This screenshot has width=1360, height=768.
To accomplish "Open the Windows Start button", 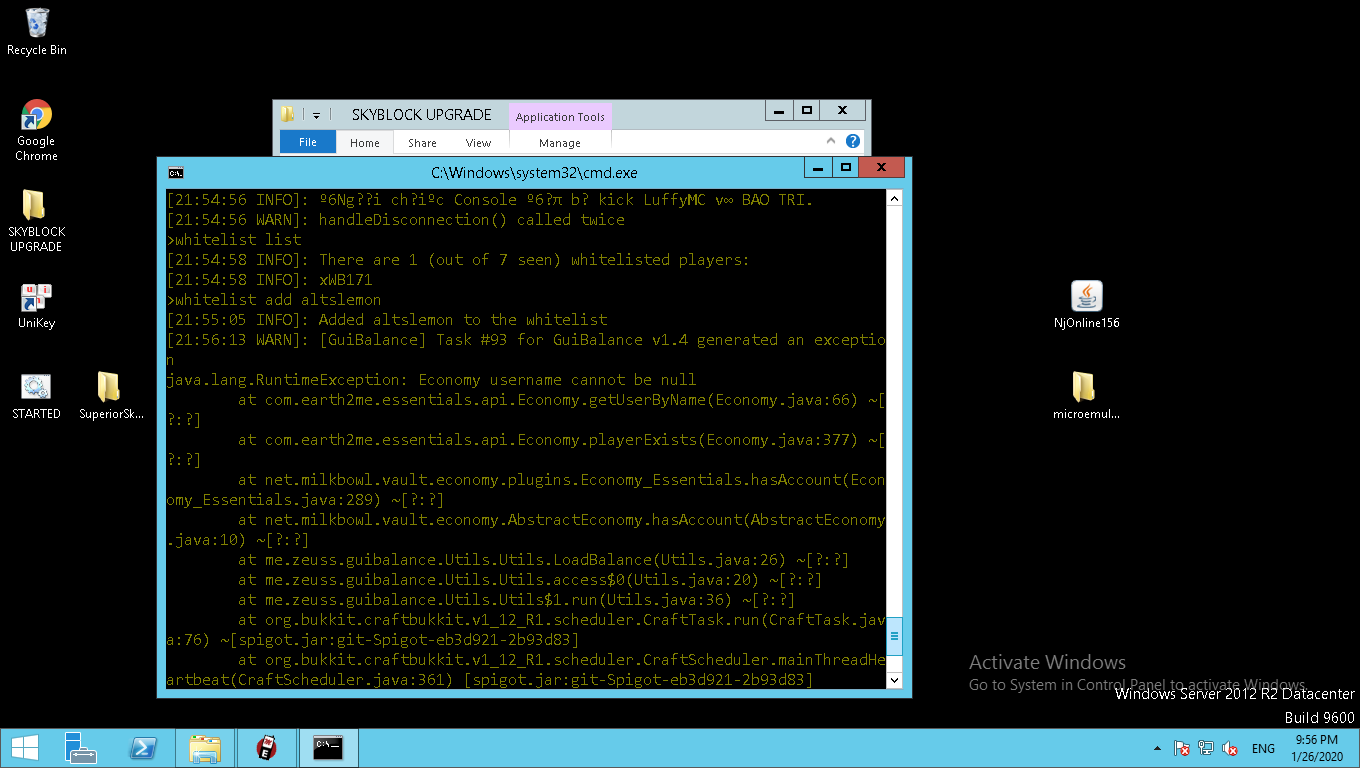I will [x=24, y=748].
